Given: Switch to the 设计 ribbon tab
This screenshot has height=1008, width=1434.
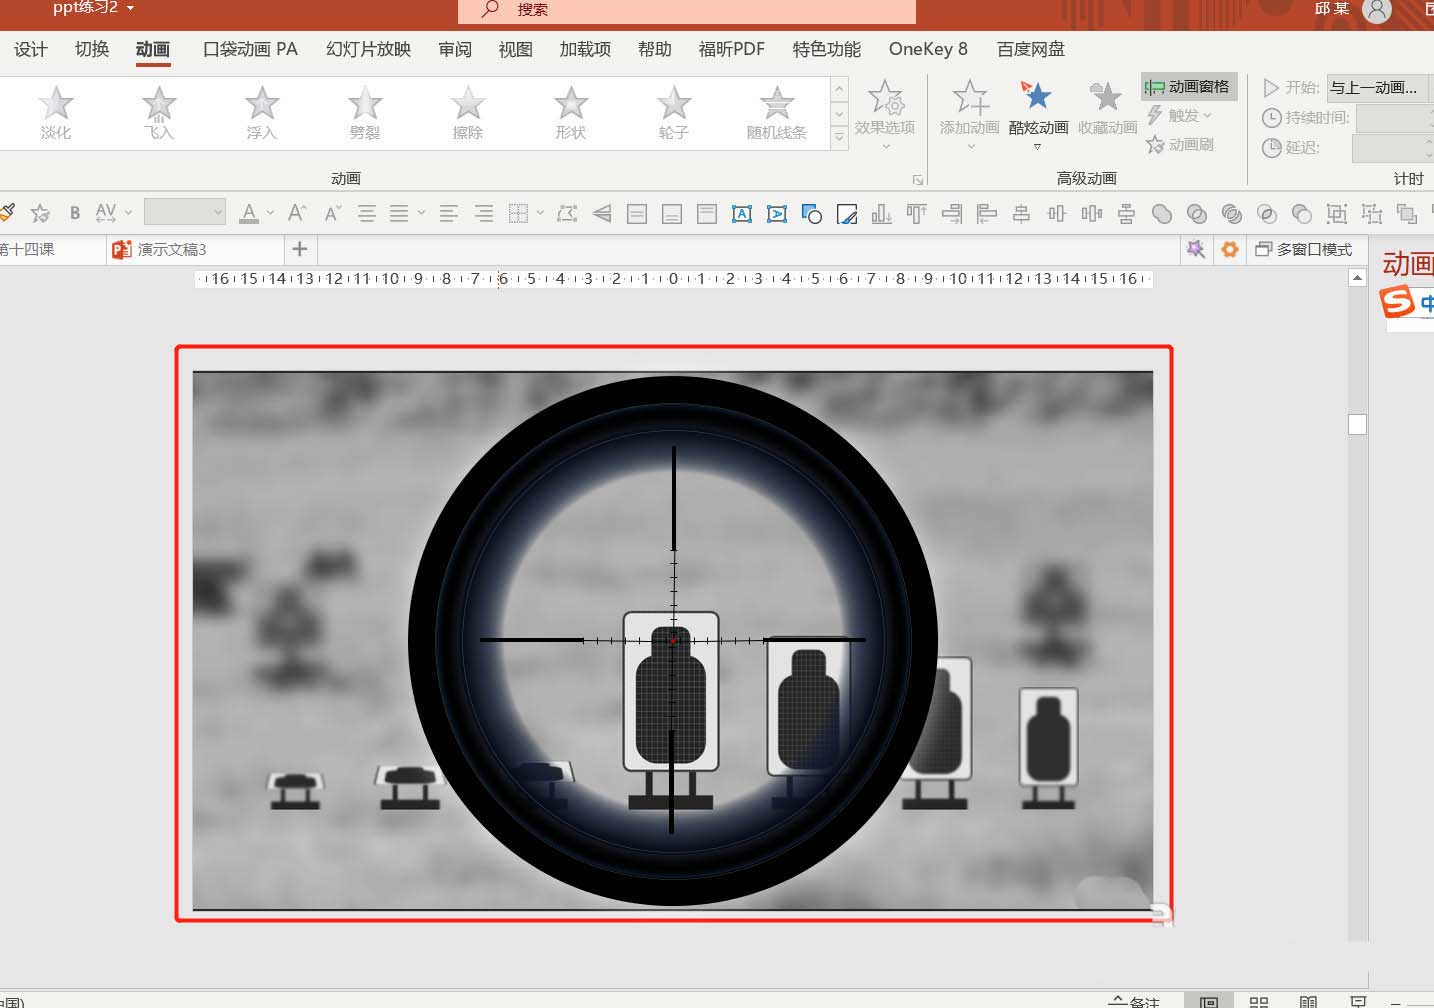Looking at the screenshot, I should pyautogui.click(x=29, y=49).
